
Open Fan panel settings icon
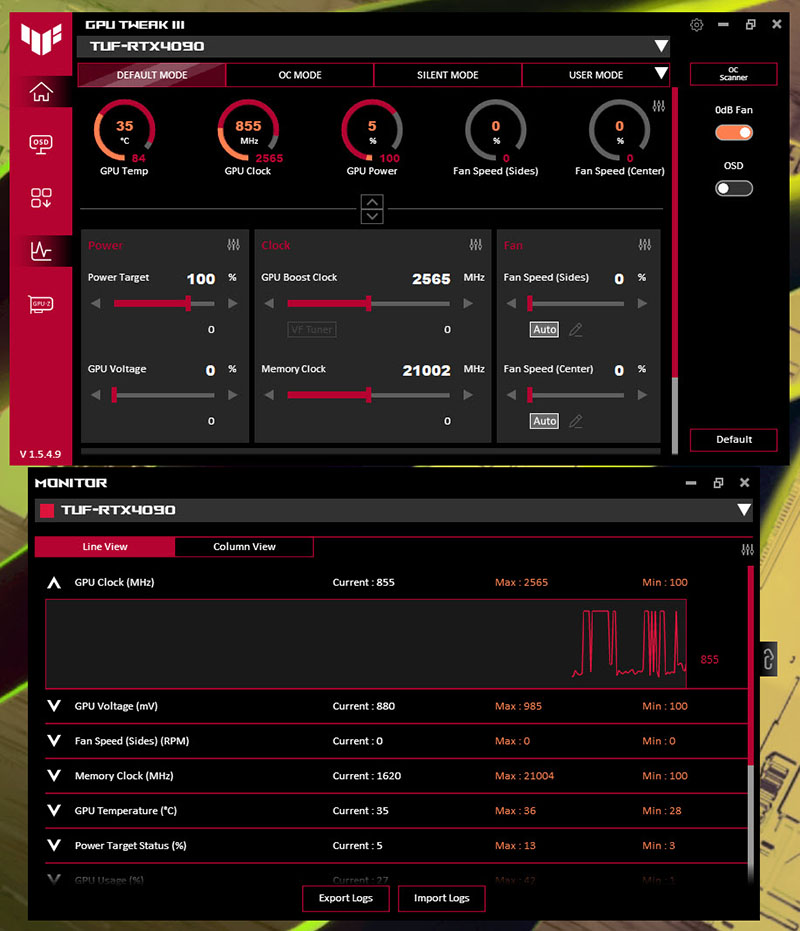pyautogui.click(x=645, y=245)
